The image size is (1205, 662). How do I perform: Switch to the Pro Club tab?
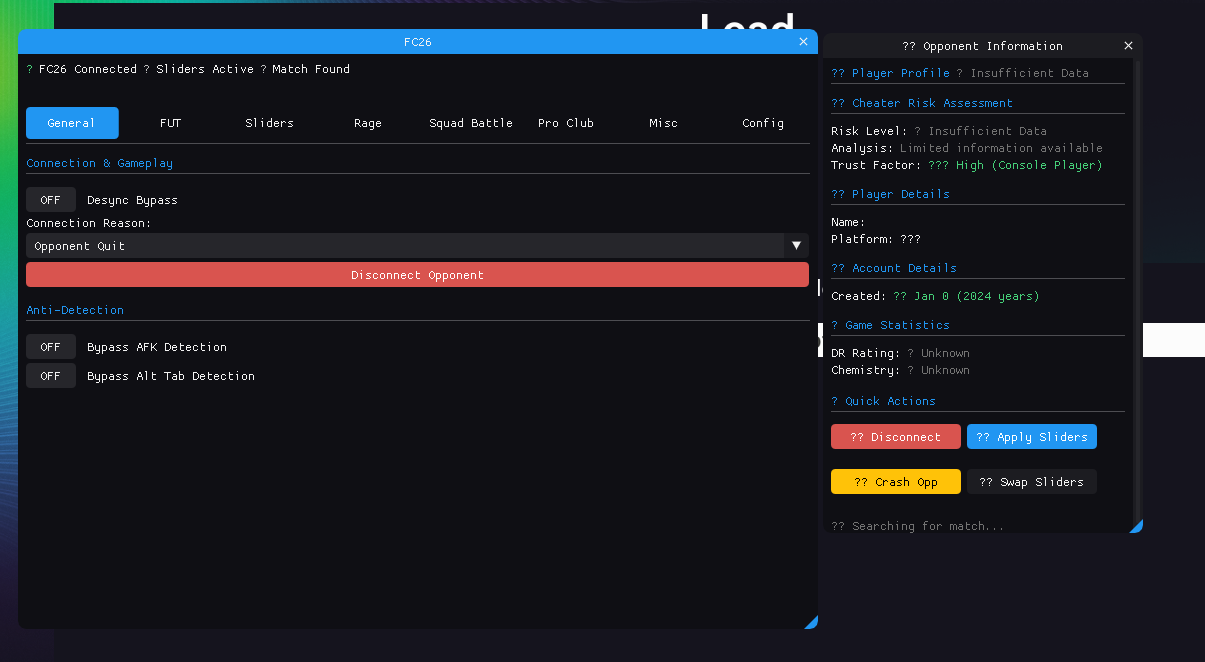[x=566, y=123]
